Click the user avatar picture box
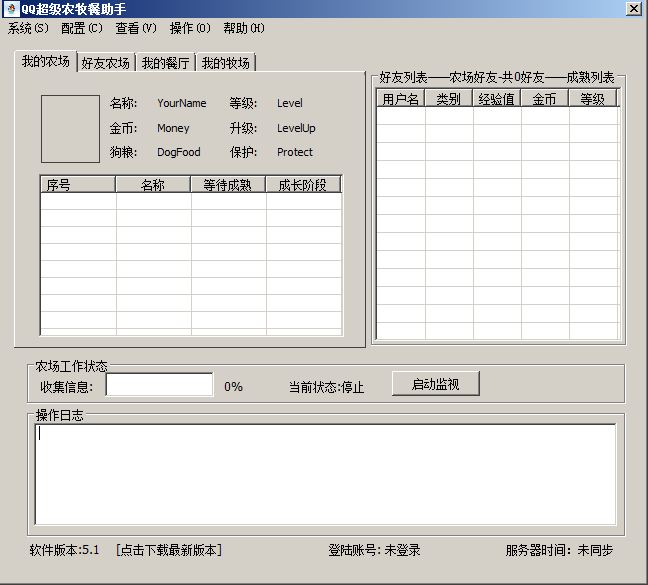Viewport: 648px width, 585px height. tap(70, 129)
